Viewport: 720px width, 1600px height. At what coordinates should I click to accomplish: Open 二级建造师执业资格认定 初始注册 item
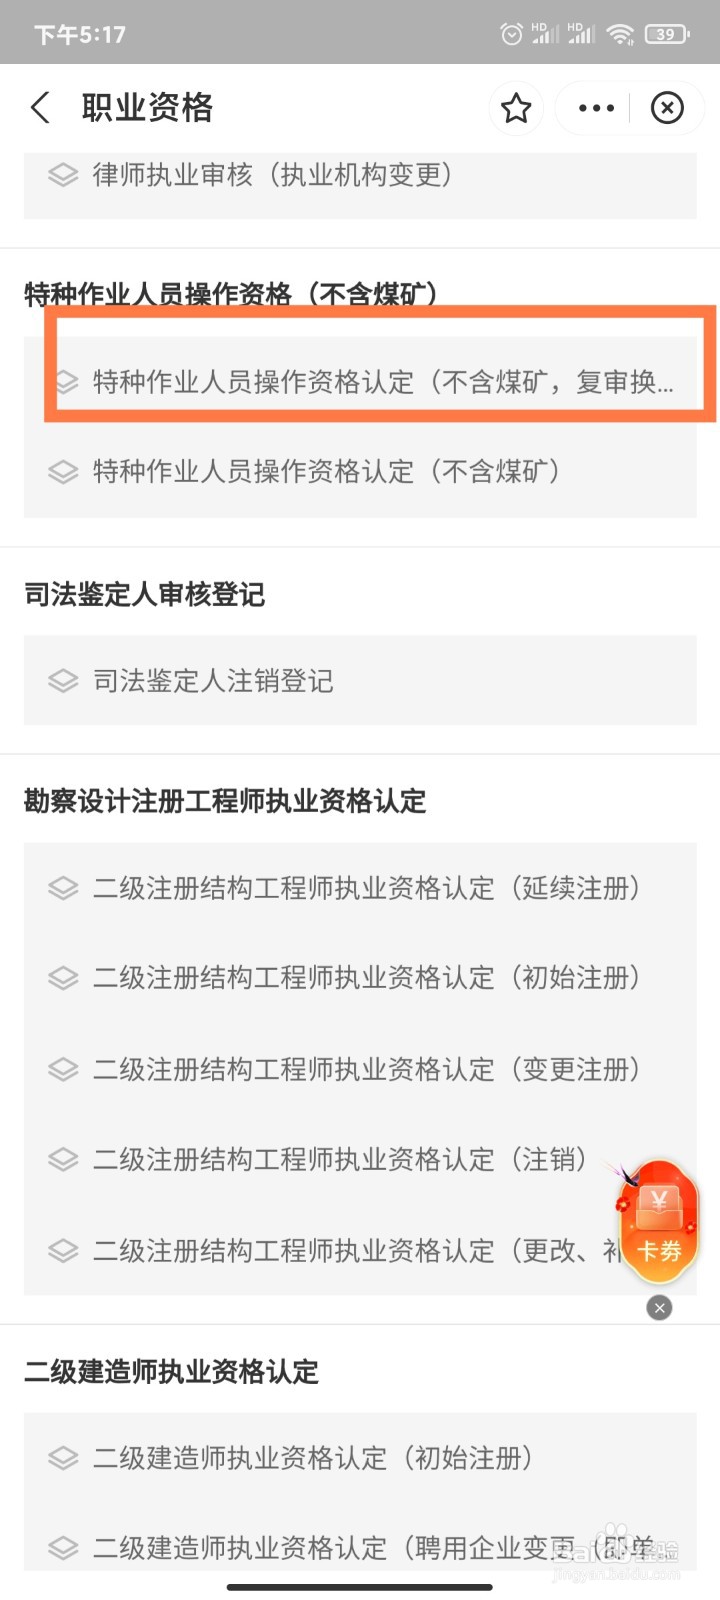(360, 1458)
